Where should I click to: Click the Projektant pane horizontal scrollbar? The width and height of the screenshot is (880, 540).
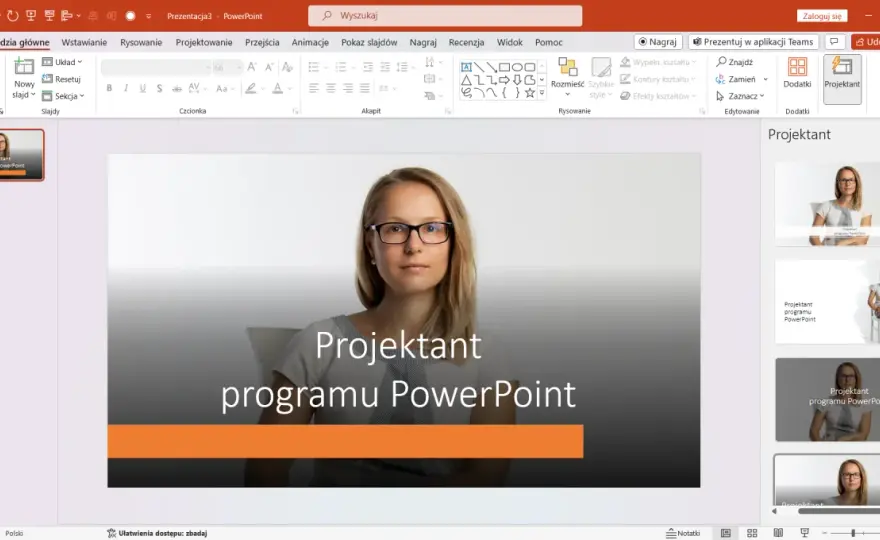839,511
